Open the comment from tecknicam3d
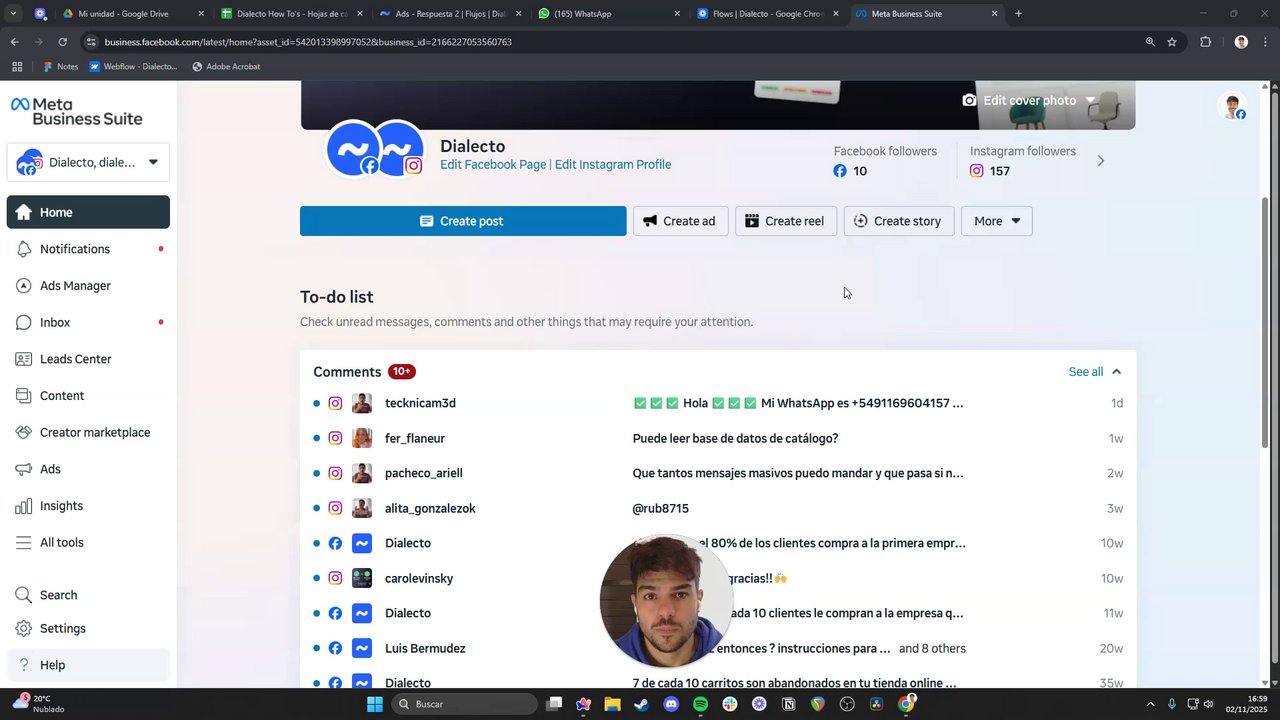Viewport: 1280px width, 720px height. pos(718,403)
